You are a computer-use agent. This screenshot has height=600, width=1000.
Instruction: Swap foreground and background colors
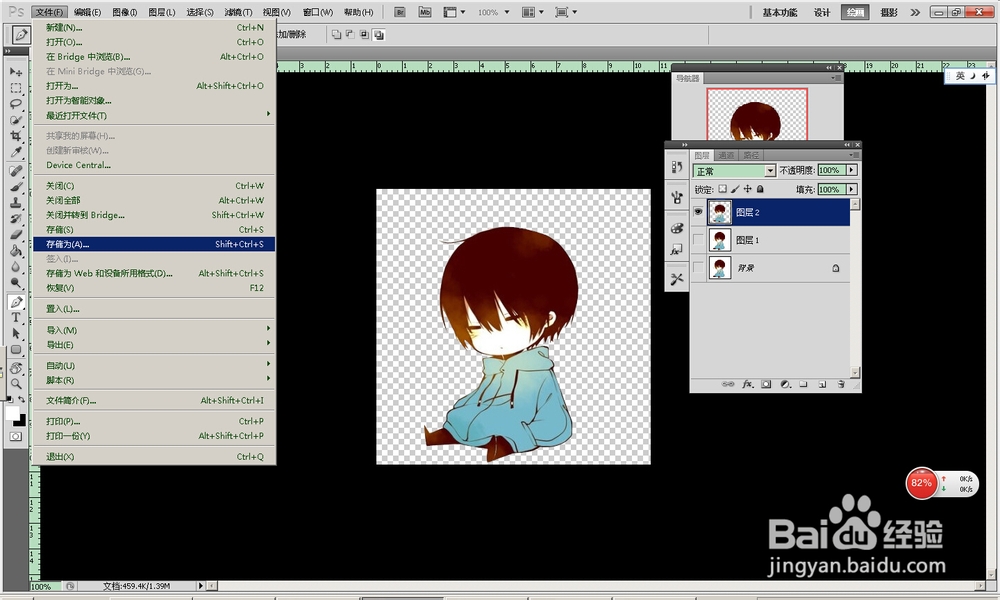pos(22,400)
